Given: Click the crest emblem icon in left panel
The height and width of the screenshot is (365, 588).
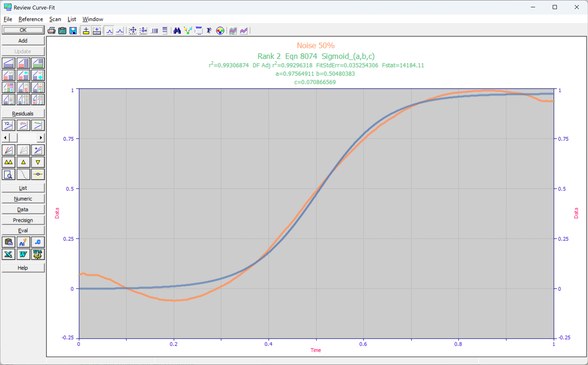Looking at the screenshot, I should [38, 254].
